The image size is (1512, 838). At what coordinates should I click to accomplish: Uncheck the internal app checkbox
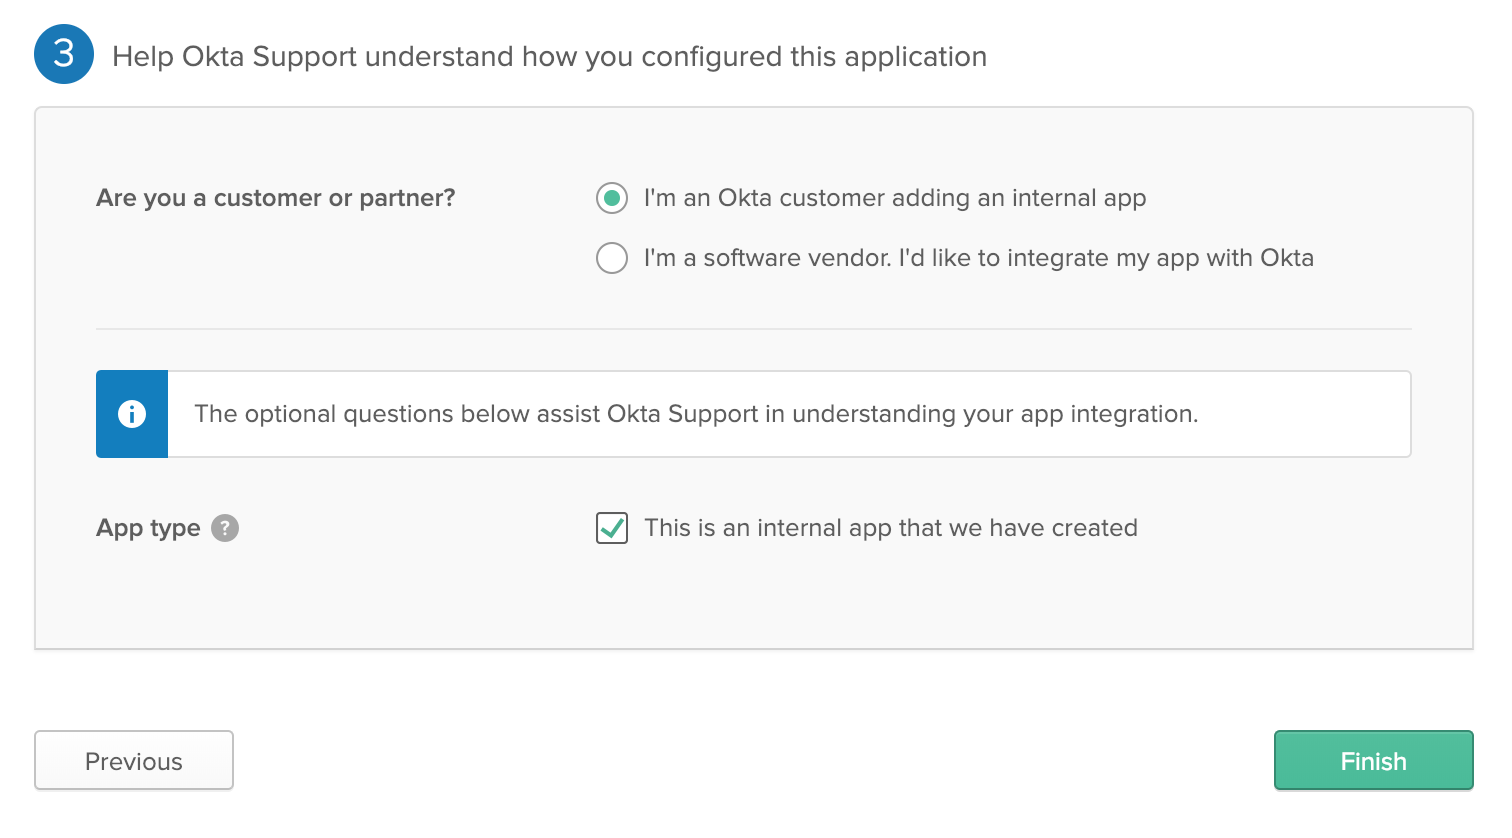[612, 528]
